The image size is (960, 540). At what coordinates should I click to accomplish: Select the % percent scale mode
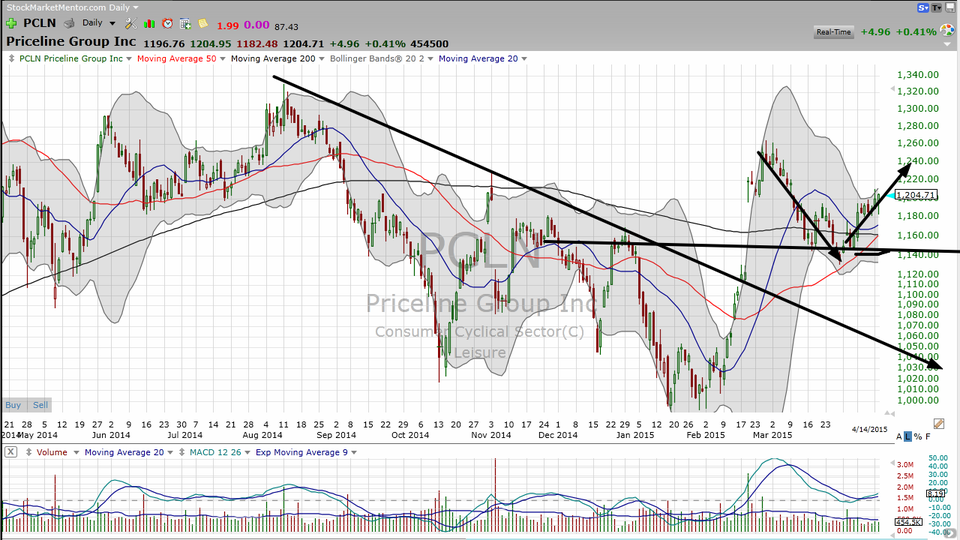click(918, 437)
